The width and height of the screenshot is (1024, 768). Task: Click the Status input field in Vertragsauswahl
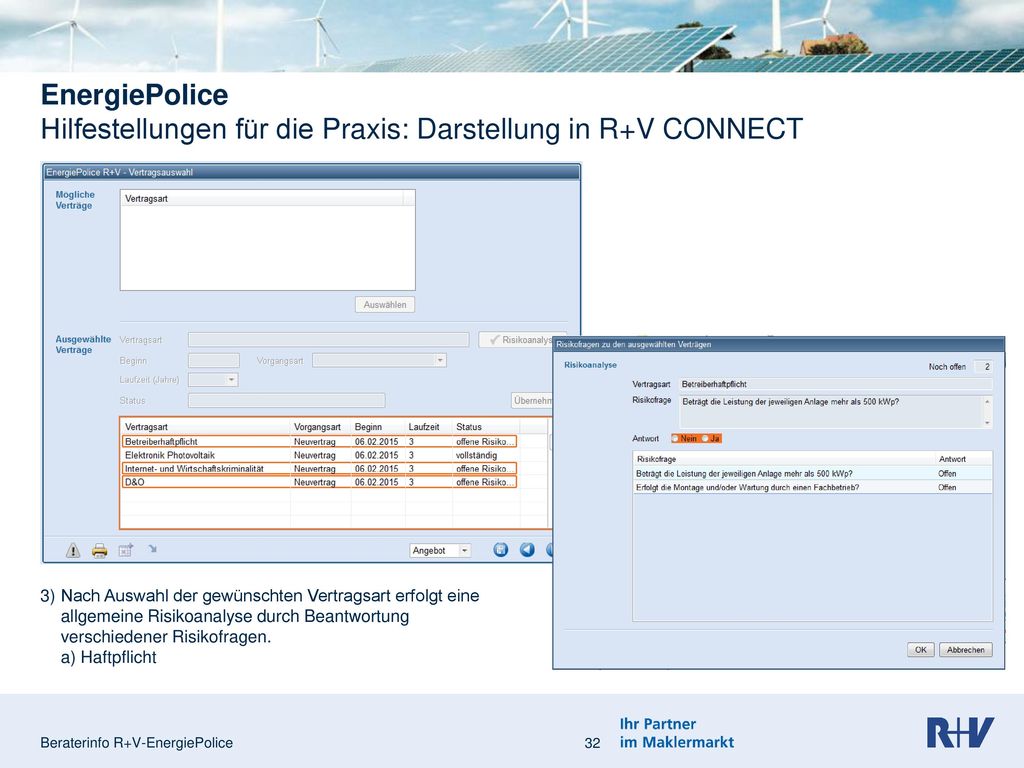287,400
